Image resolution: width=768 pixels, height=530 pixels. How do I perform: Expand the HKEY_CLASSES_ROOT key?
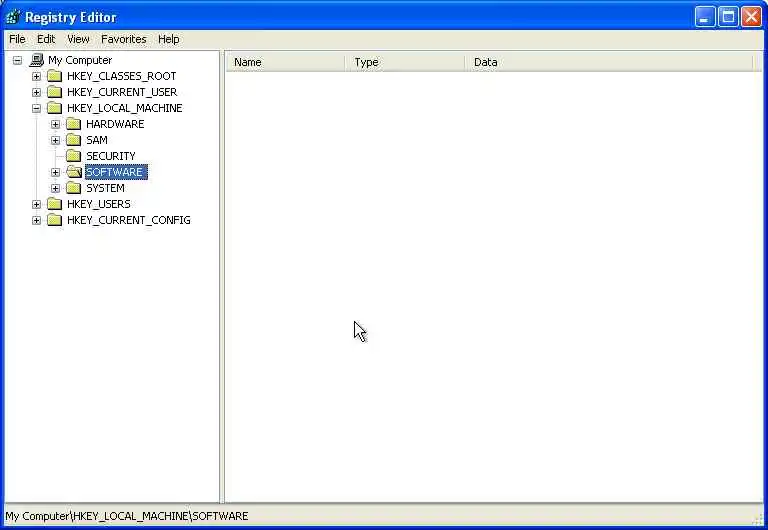tap(36, 76)
